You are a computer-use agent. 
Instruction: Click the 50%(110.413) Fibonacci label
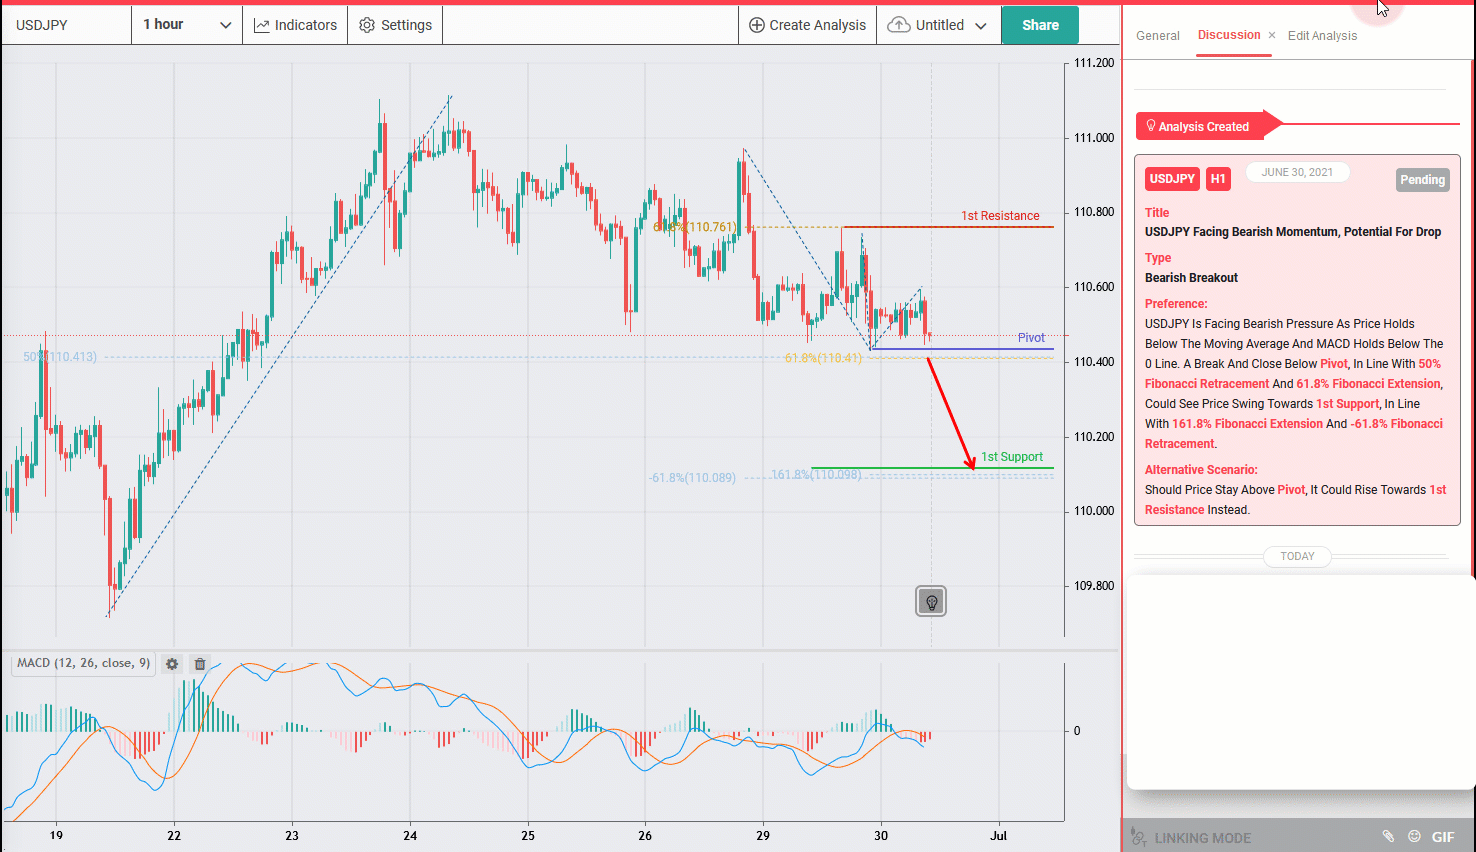pyautogui.click(x=60, y=357)
